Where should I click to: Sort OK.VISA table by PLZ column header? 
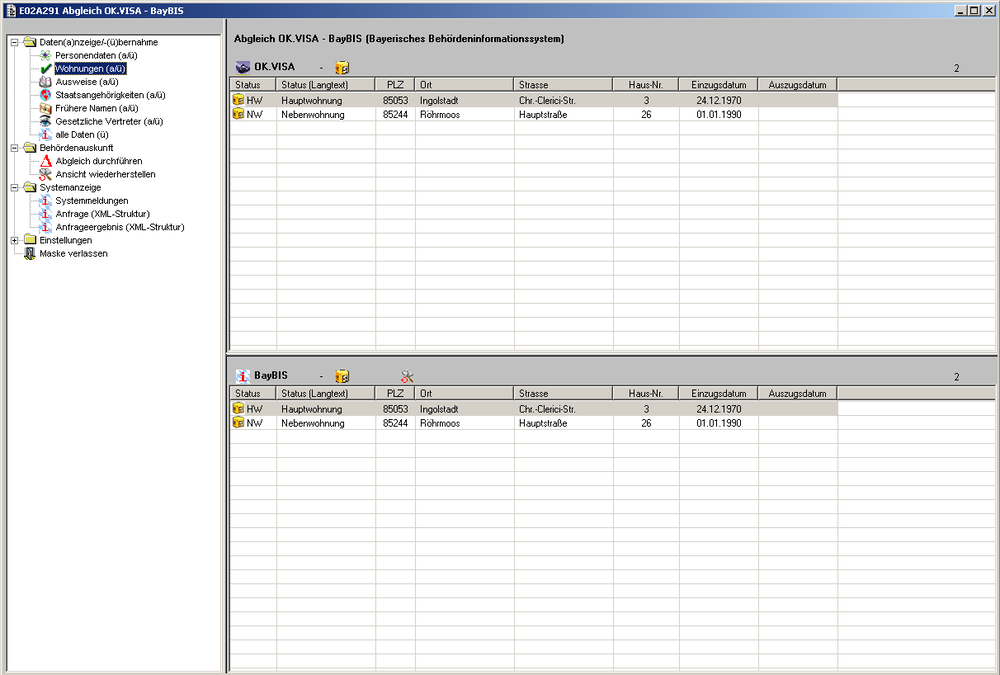pyautogui.click(x=394, y=85)
